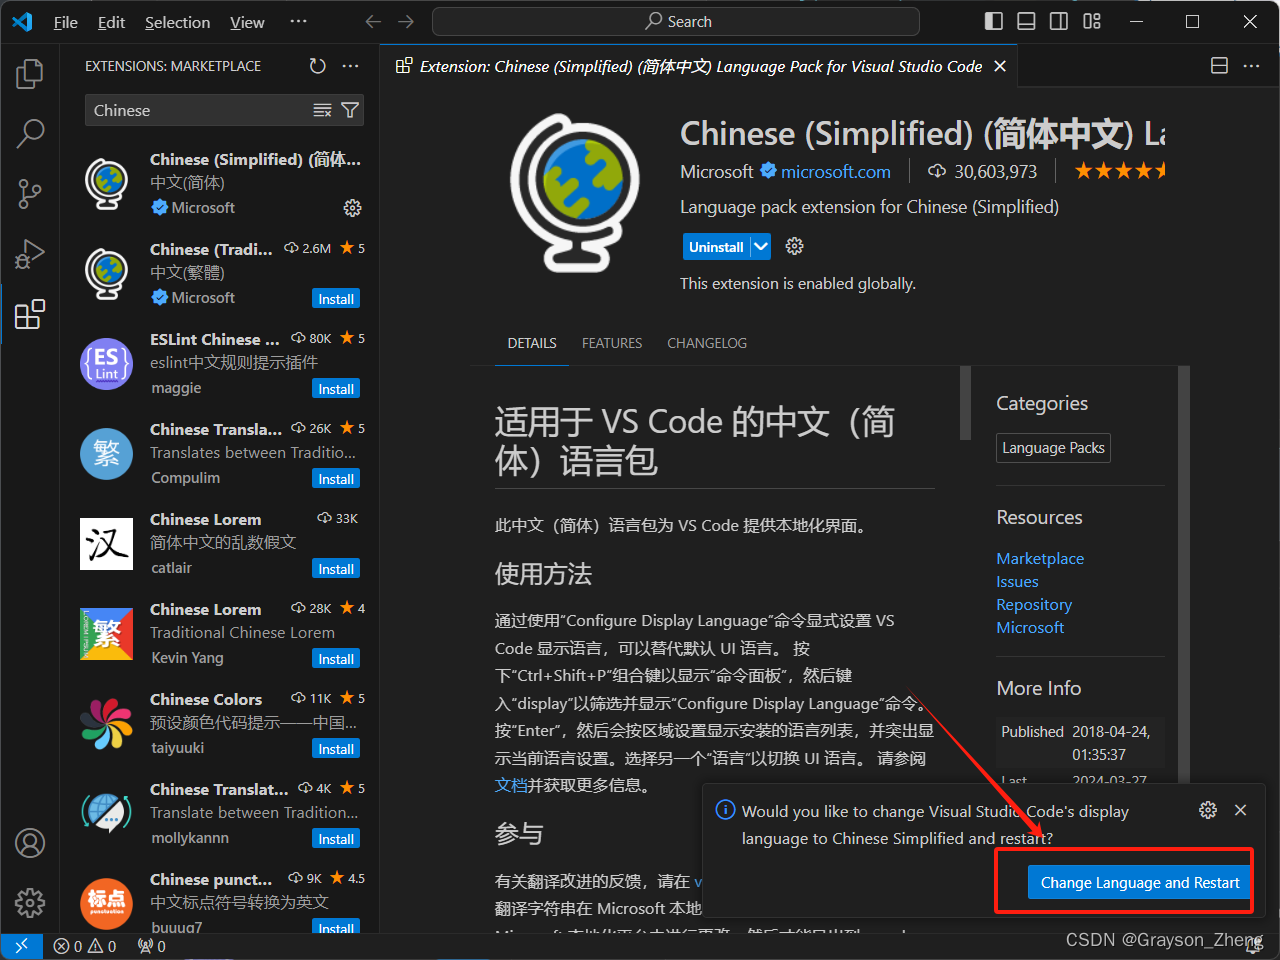Install Chinese Lorem by Kevin Yang
1280x960 pixels.
click(336, 659)
